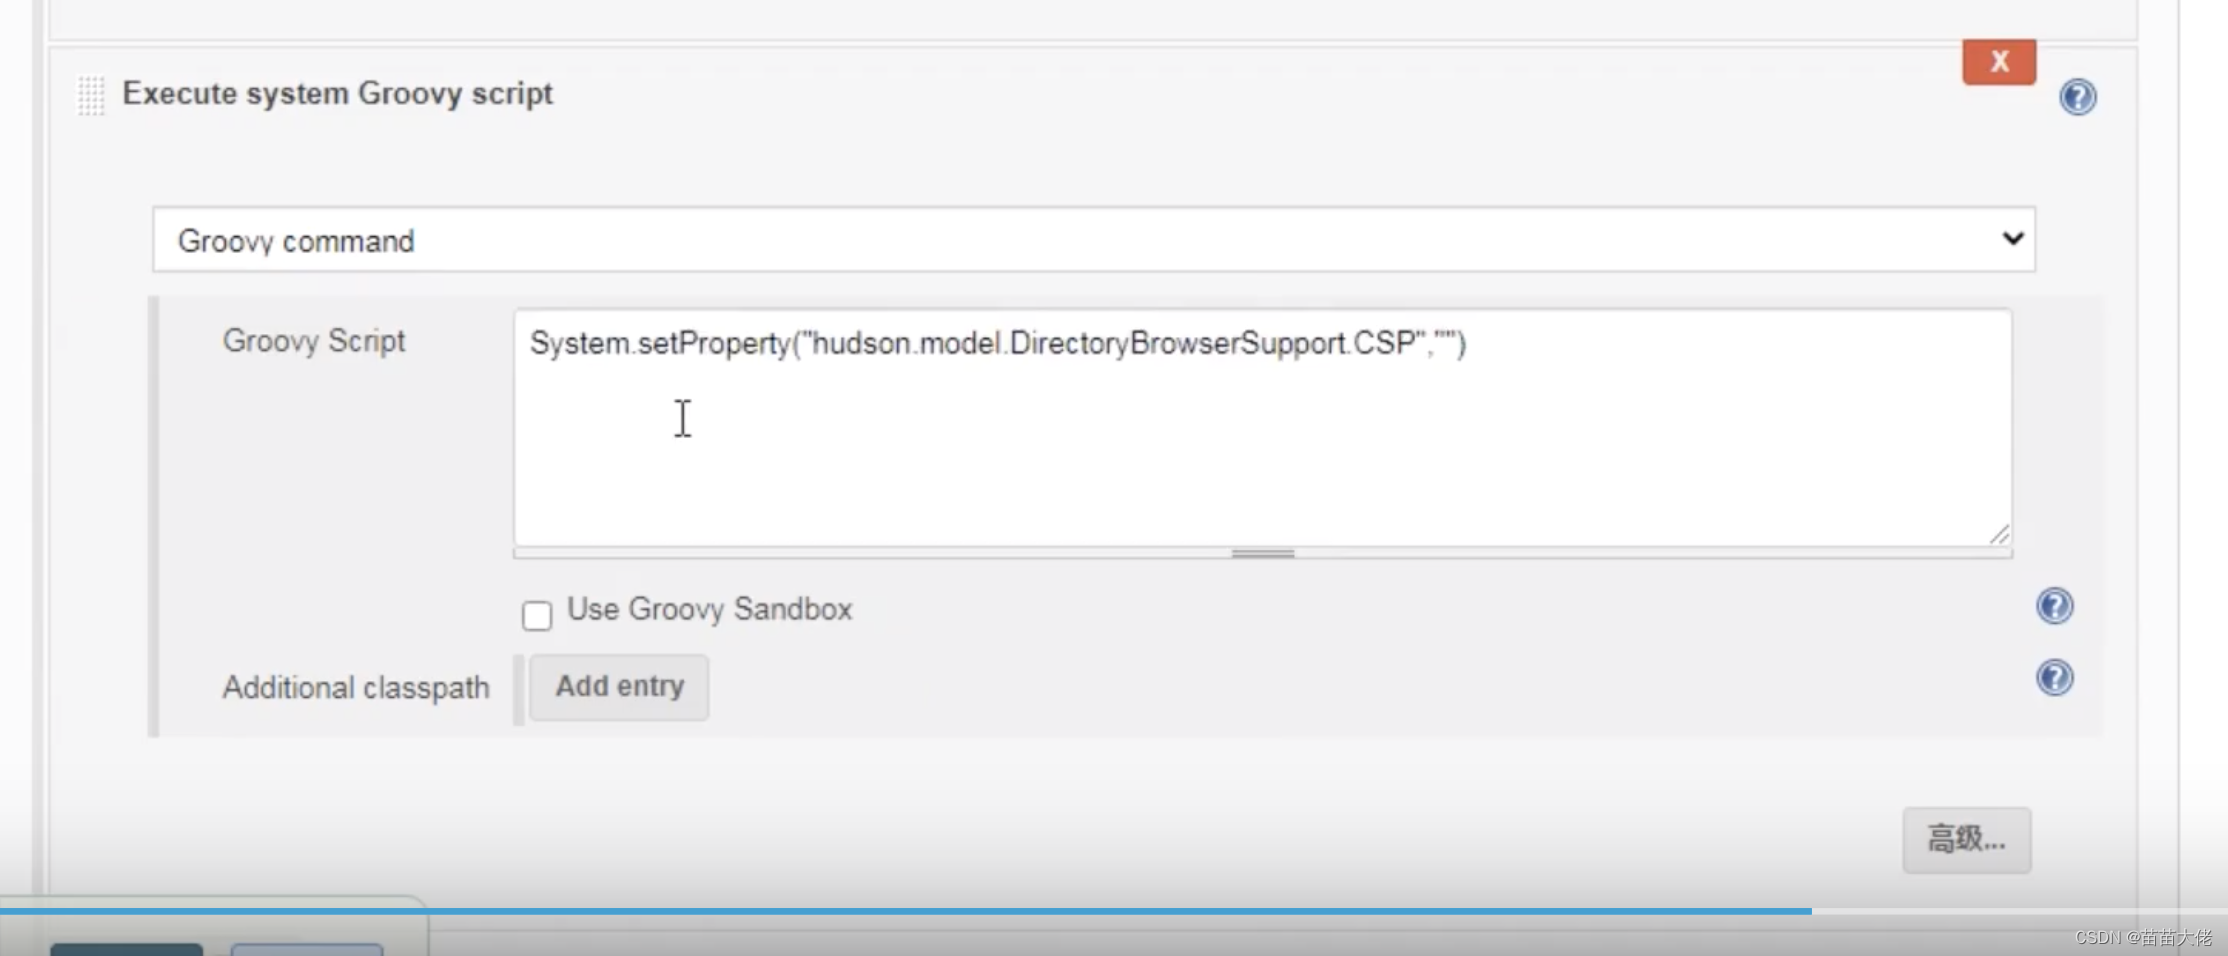This screenshot has height=956, width=2228.
Task: Click Add entry for Additional classpath
Action: 619,687
